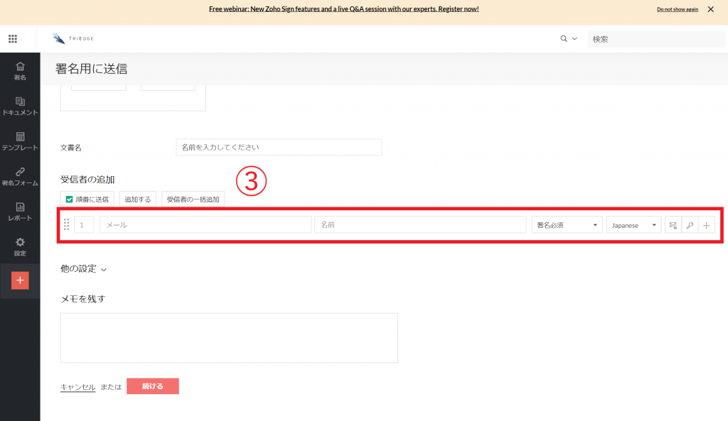
Task: Expand the search scope dropdown arrow
Action: pyautogui.click(x=575, y=39)
